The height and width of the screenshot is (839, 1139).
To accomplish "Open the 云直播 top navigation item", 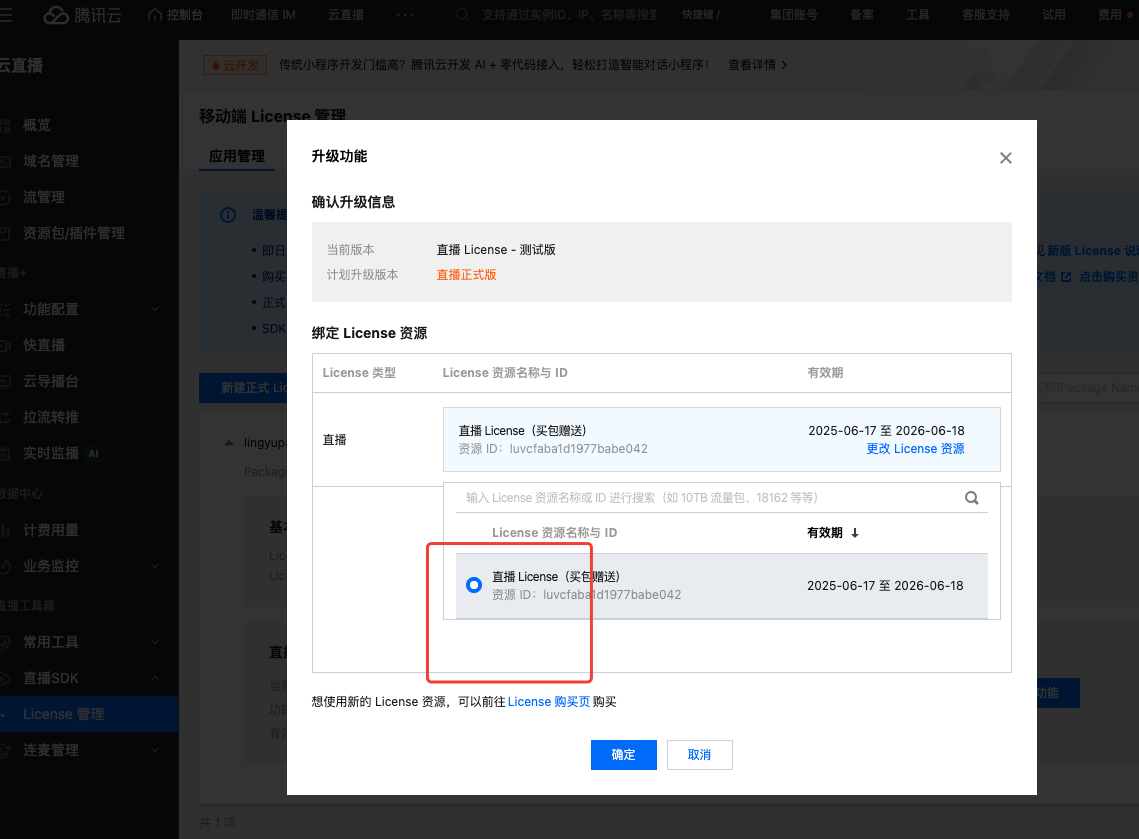I will coord(346,15).
